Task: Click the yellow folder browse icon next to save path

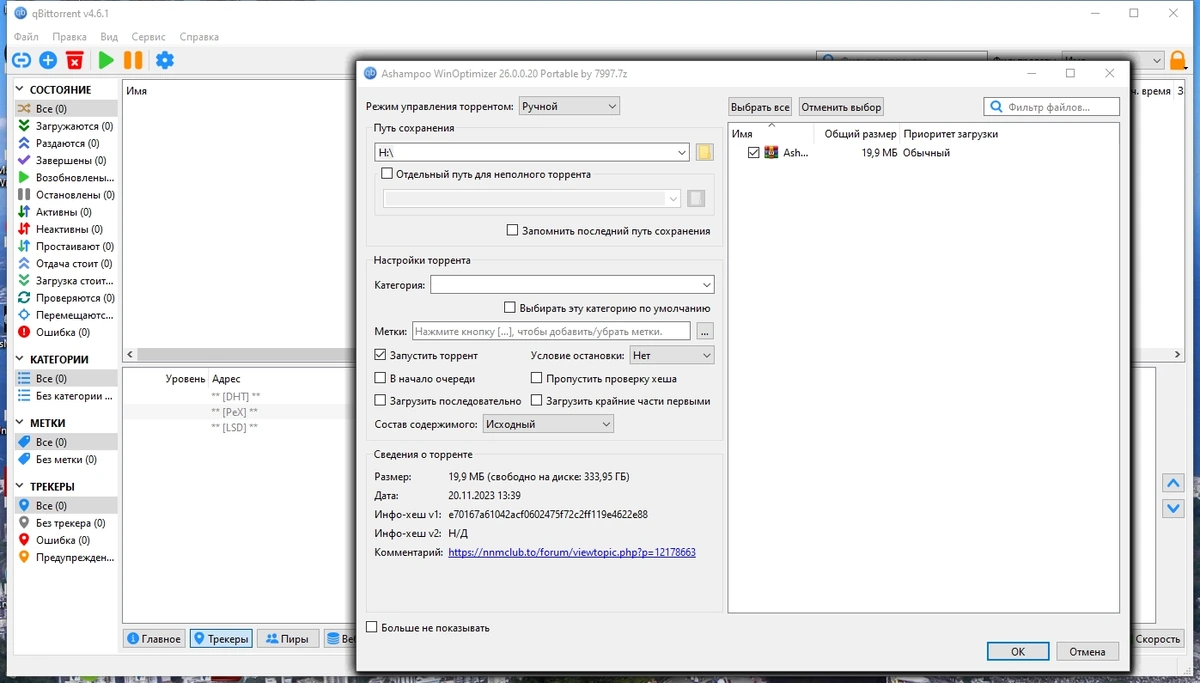Action: (704, 152)
